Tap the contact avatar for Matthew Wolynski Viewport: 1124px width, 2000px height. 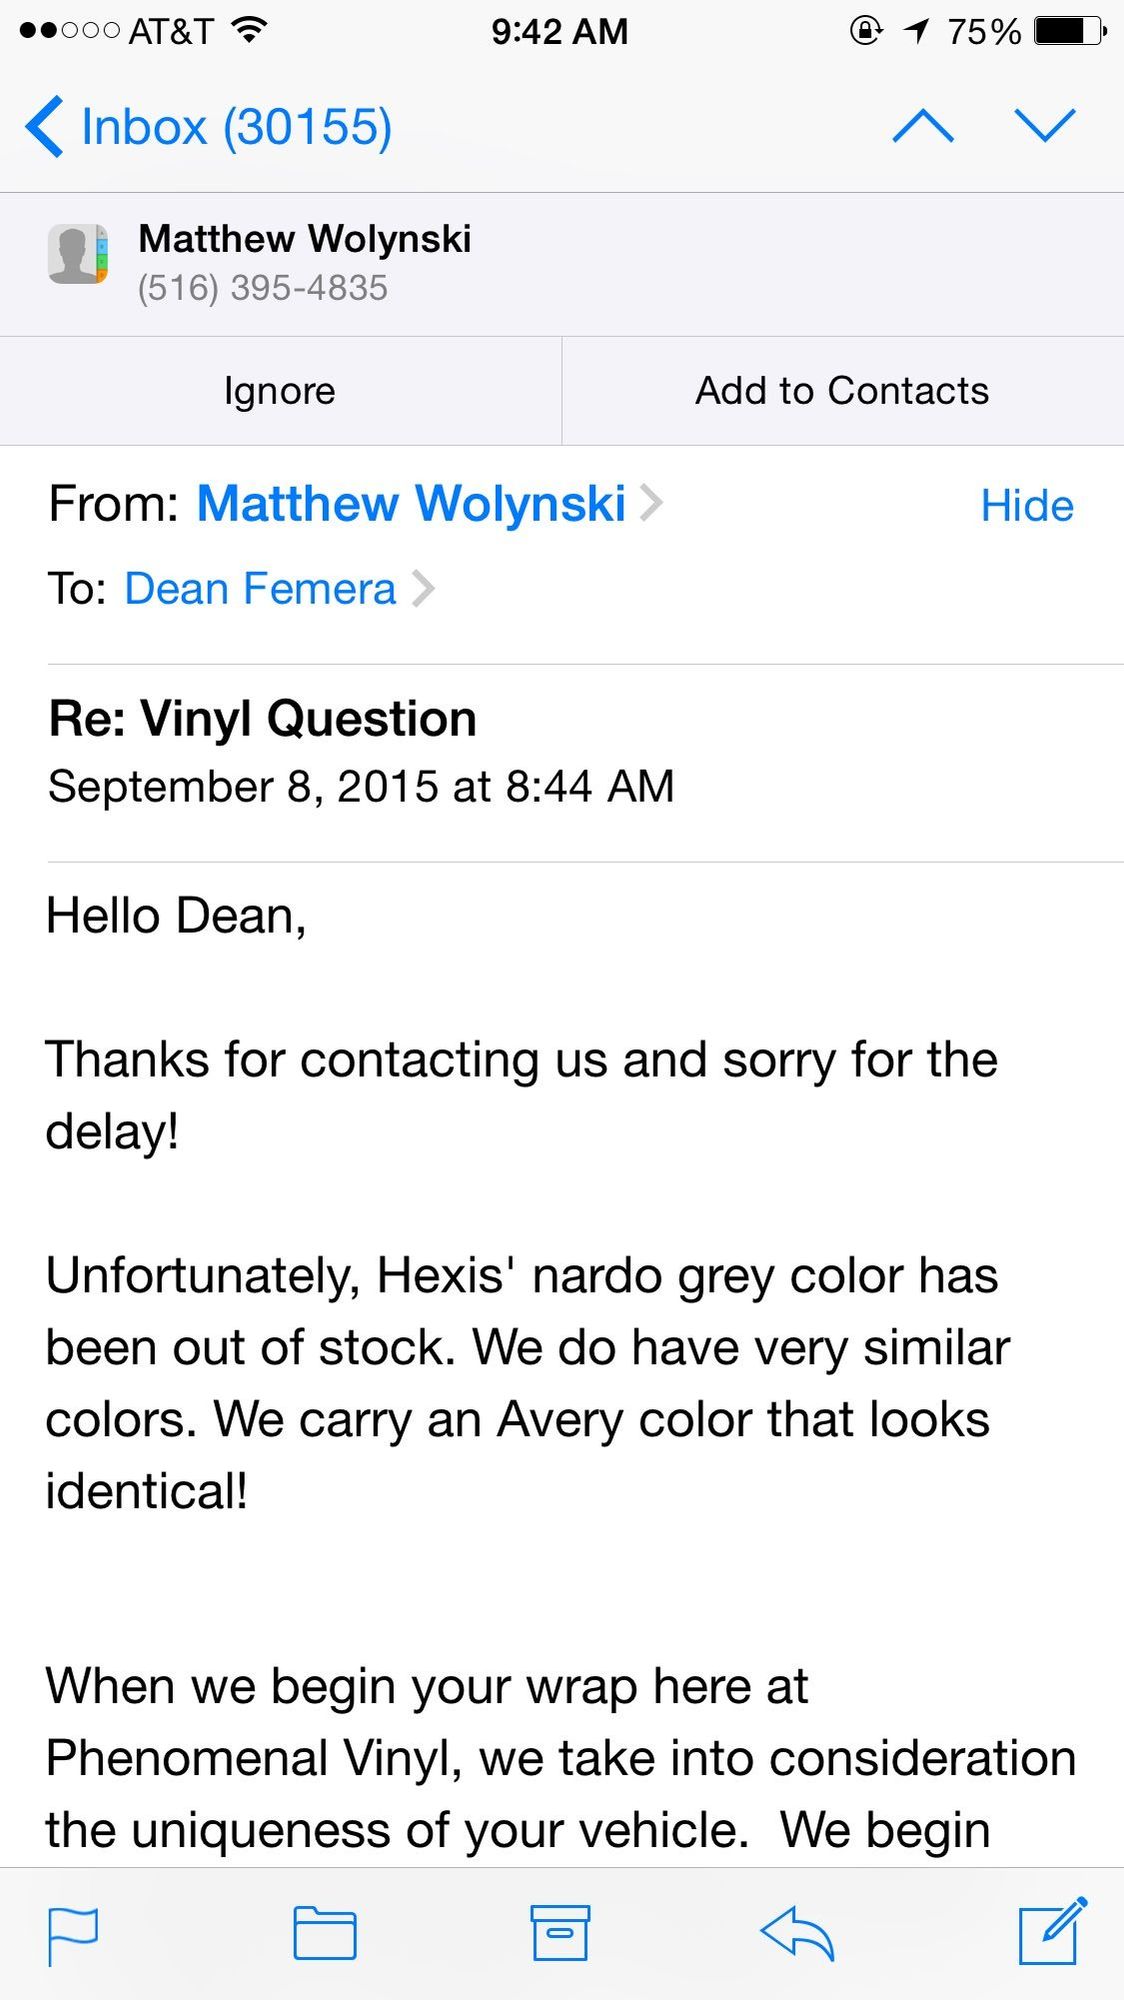pos(78,254)
